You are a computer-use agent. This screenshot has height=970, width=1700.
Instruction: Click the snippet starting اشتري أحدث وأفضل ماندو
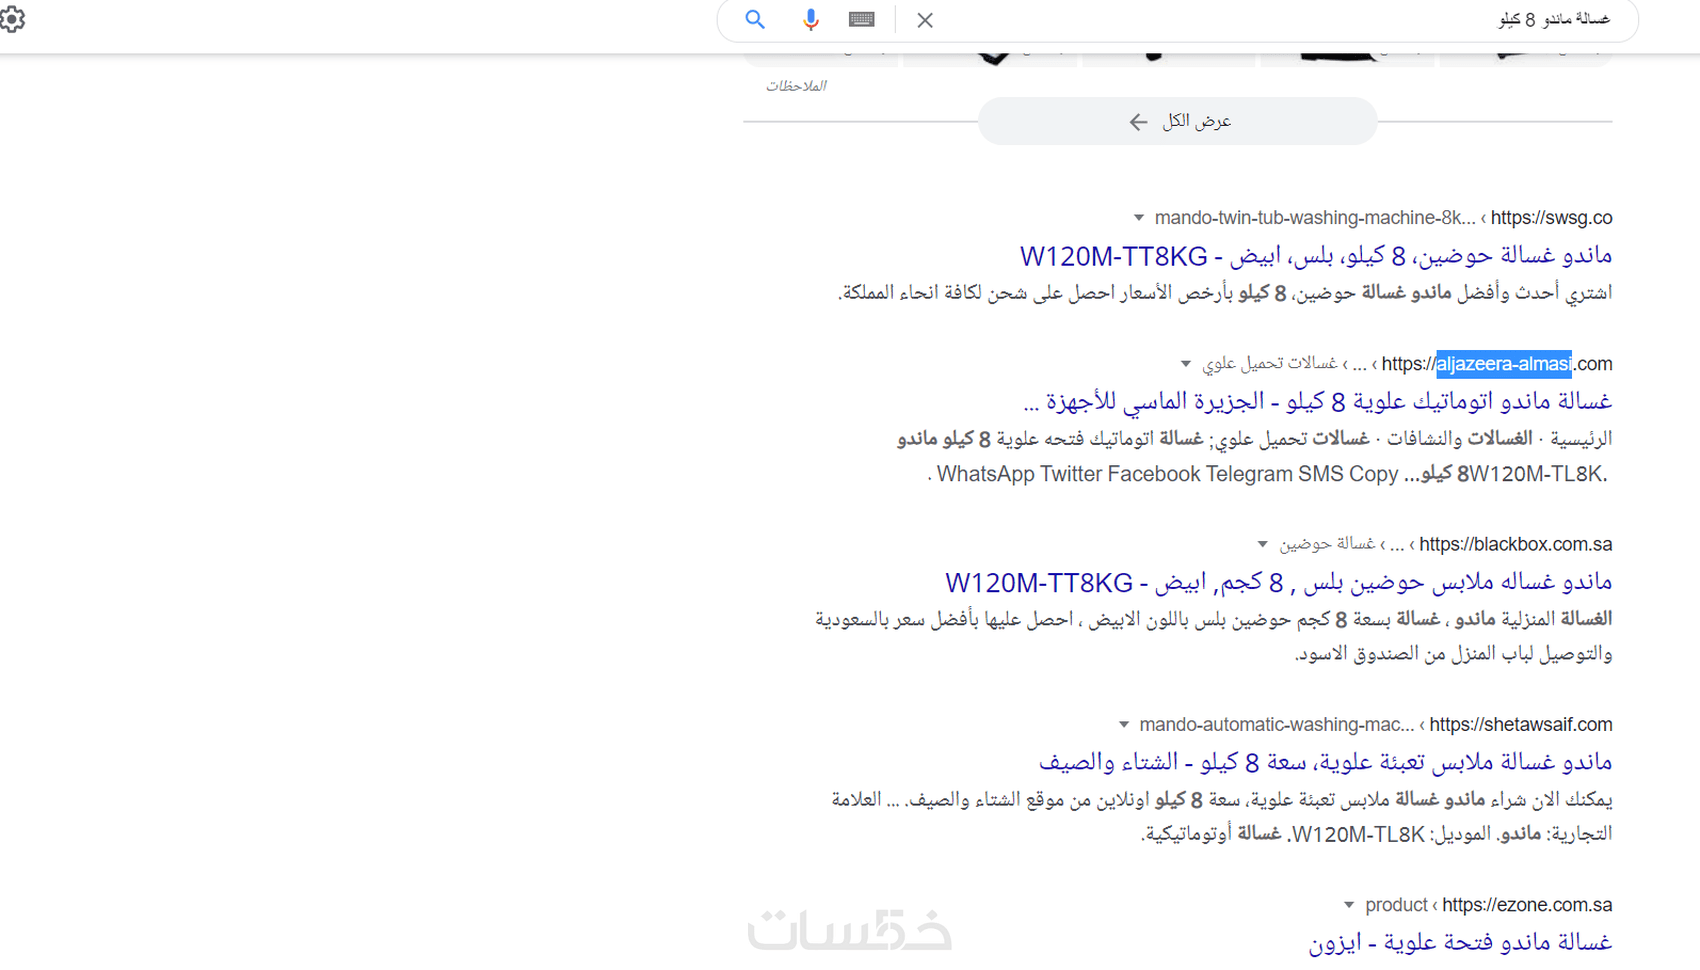tap(1225, 293)
